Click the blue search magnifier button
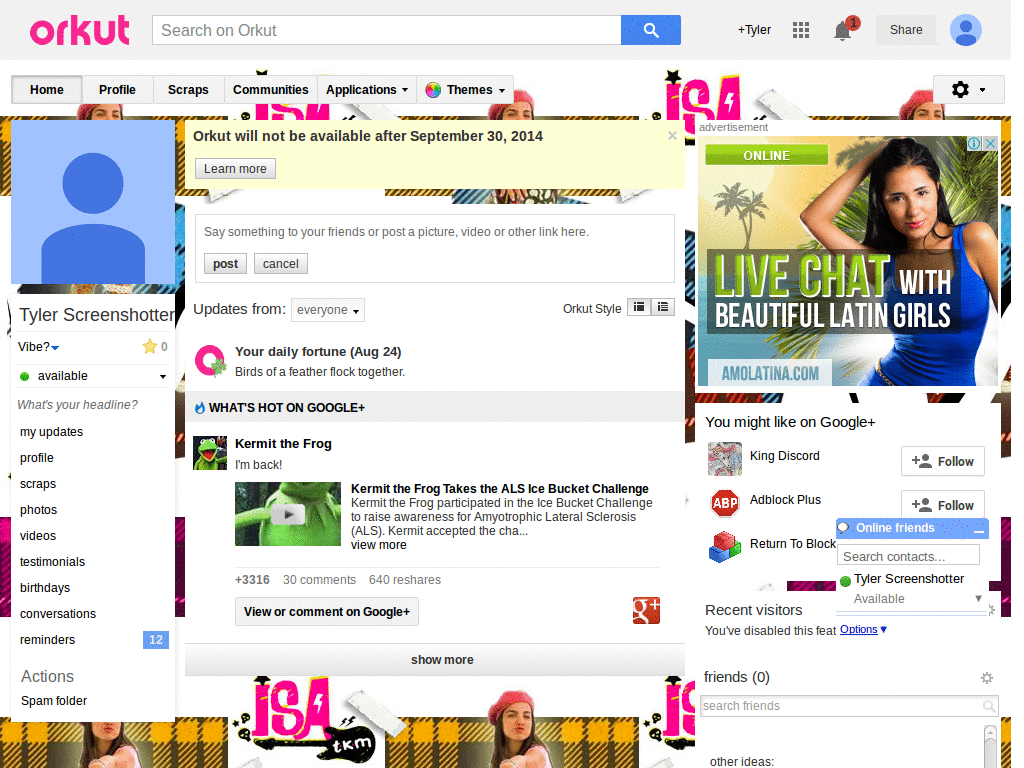The image size is (1024, 768). pyautogui.click(x=650, y=30)
